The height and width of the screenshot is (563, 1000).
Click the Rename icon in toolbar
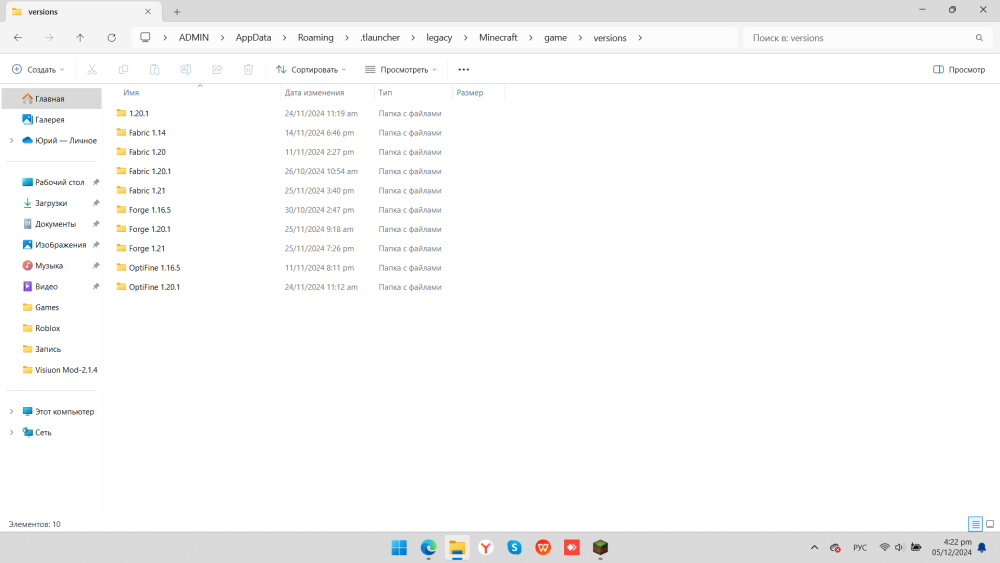pyautogui.click(x=186, y=69)
